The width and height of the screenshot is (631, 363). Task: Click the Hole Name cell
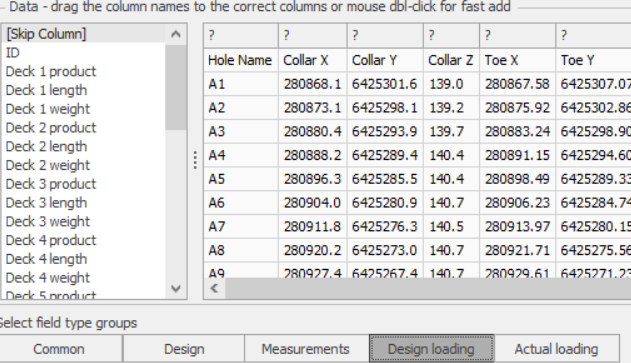click(241, 60)
